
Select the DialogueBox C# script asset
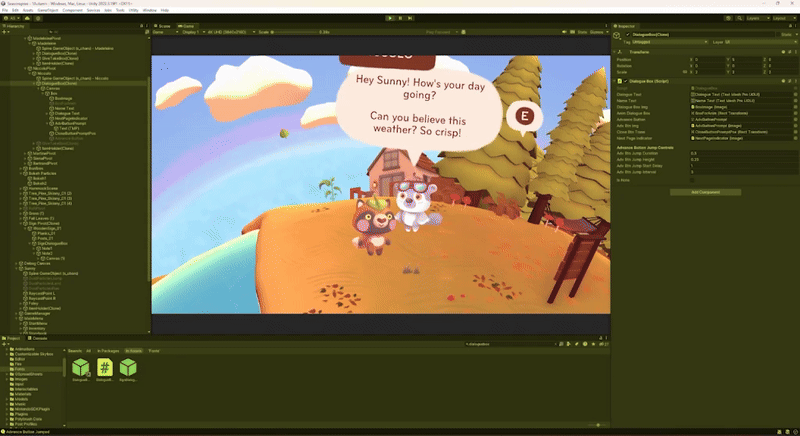pyautogui.click(x=105, y=367)
